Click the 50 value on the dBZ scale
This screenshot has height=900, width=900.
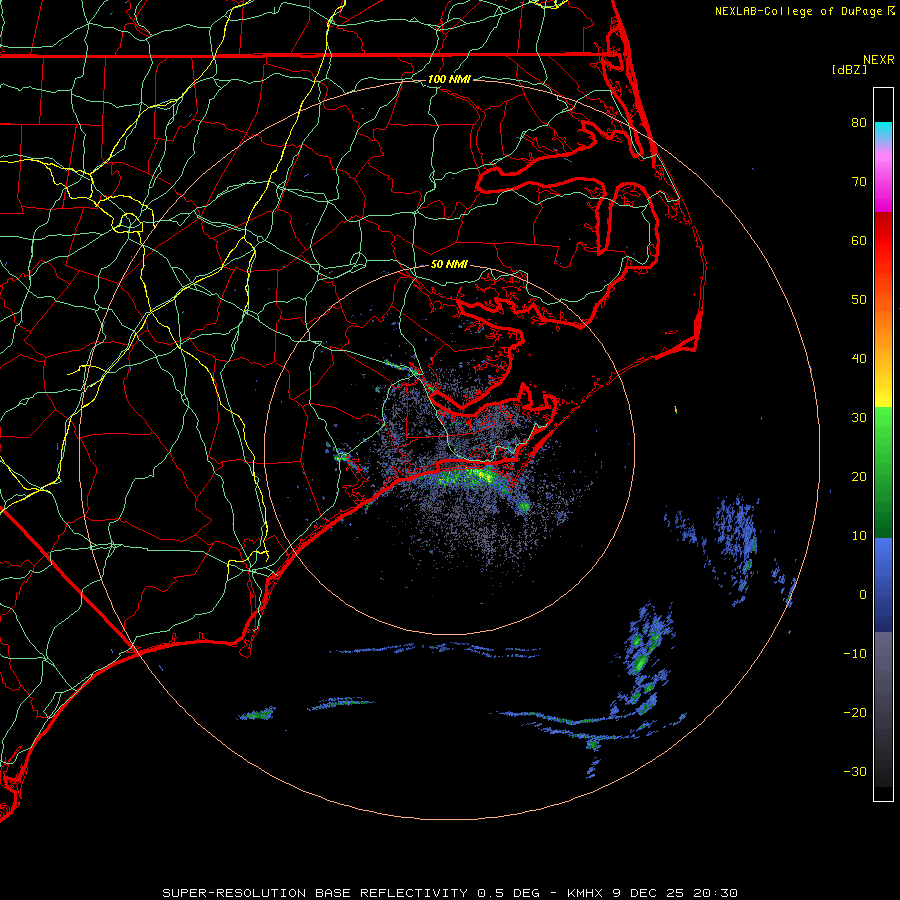[859, 300]
